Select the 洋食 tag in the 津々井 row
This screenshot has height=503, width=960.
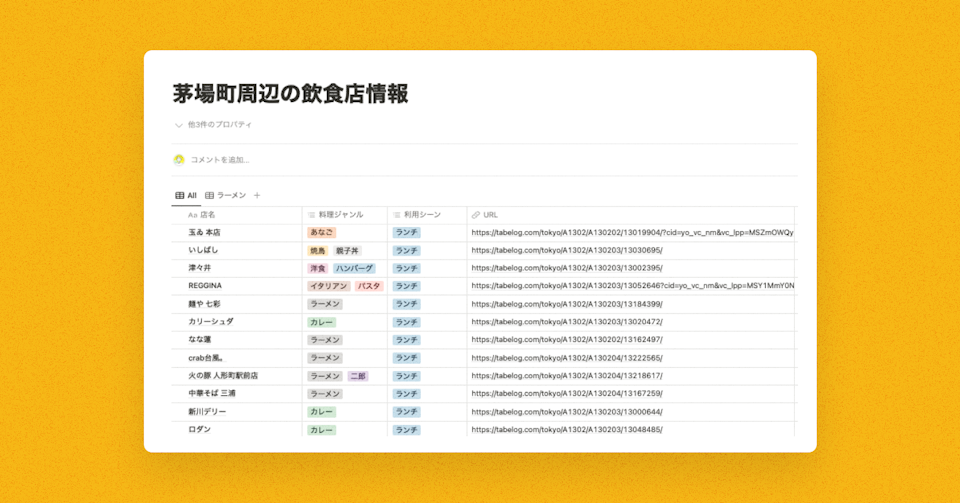pos(318,268)
